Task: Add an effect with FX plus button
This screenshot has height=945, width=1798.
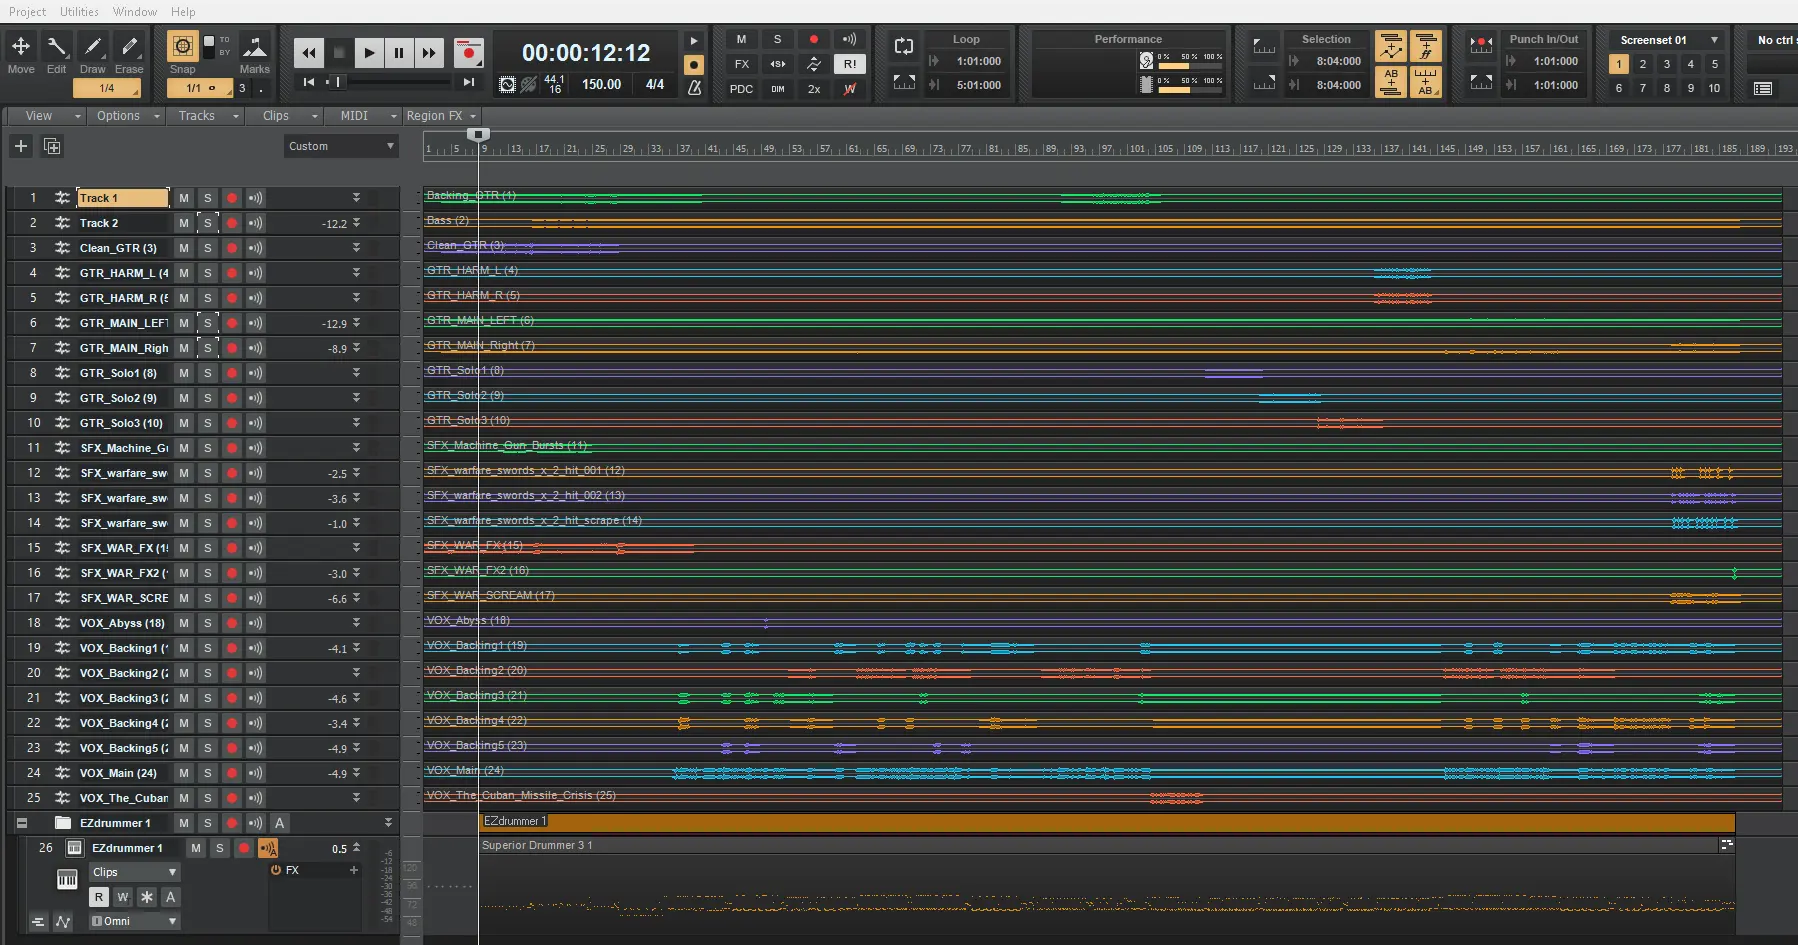Action: [x=353, y=871]
